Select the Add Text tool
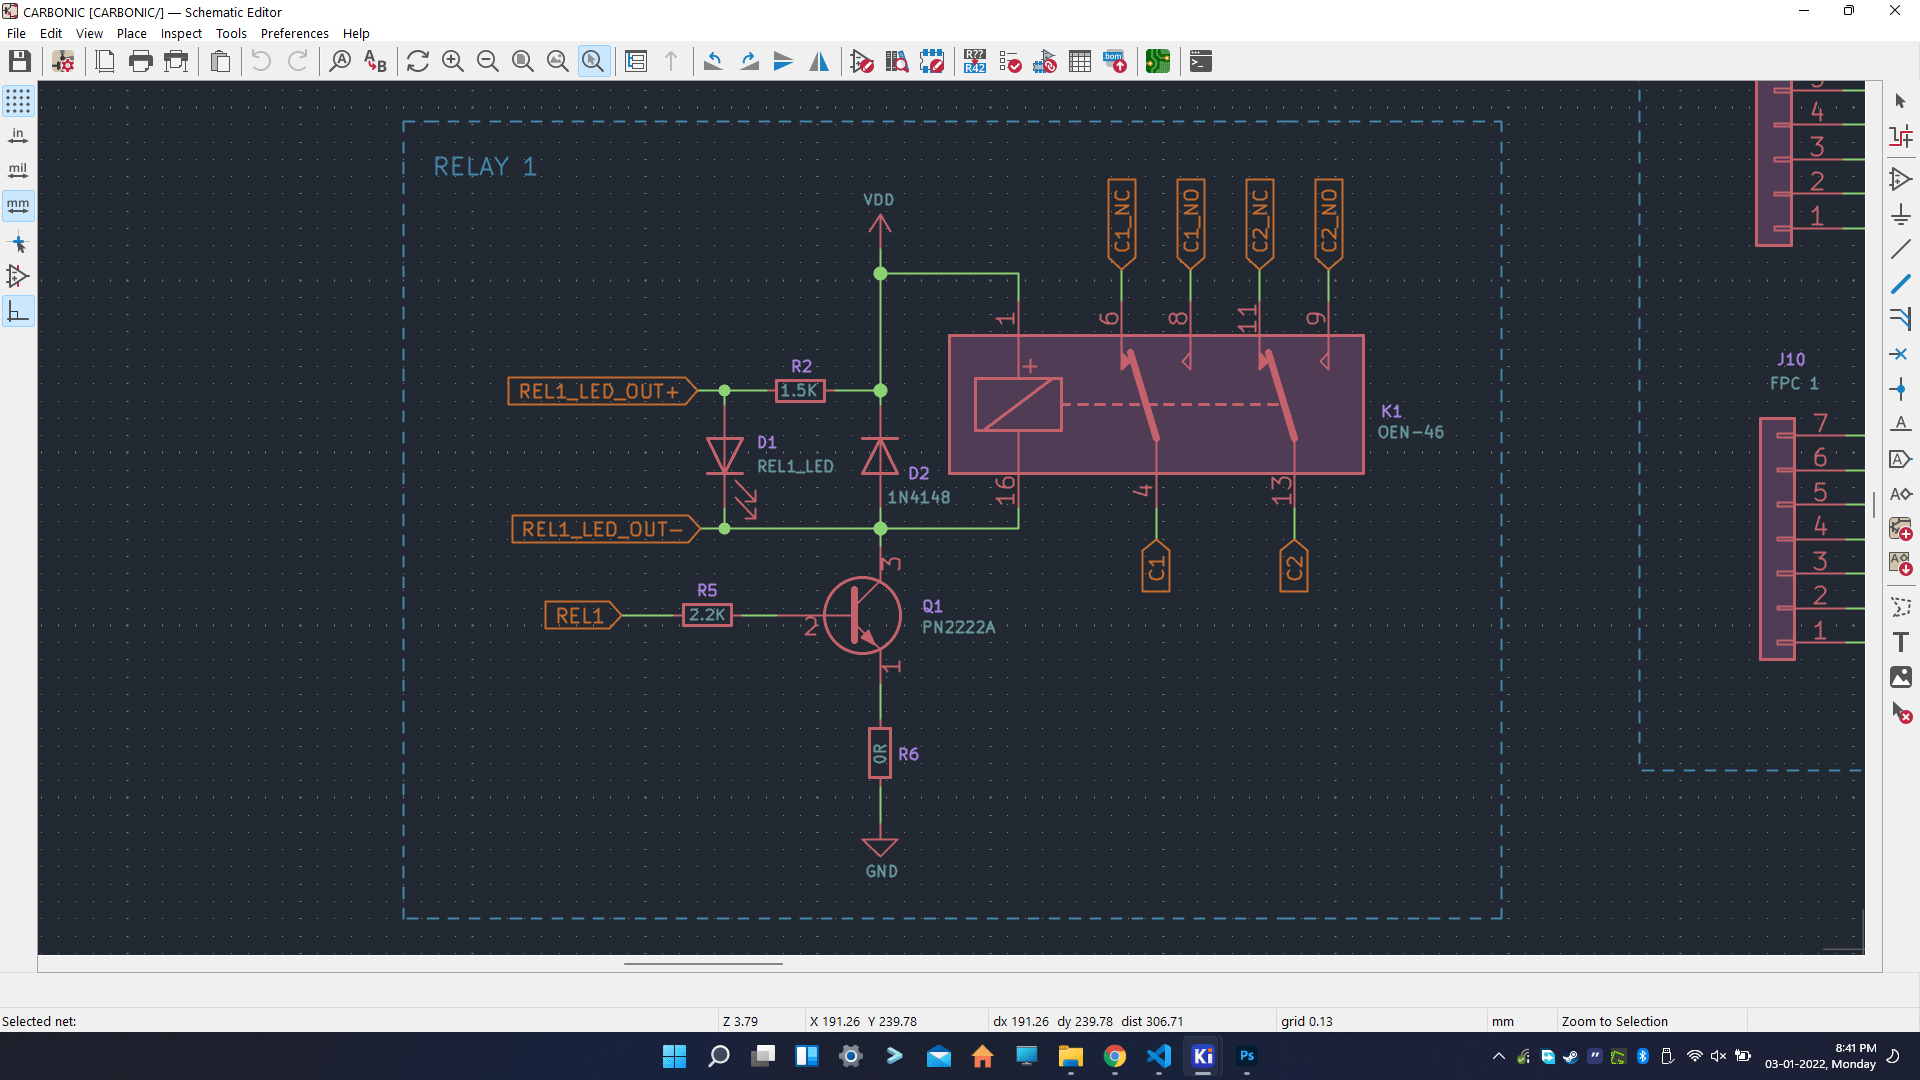The height and width of the screenshot is (1080, 1920). (x=1901, y=642)
